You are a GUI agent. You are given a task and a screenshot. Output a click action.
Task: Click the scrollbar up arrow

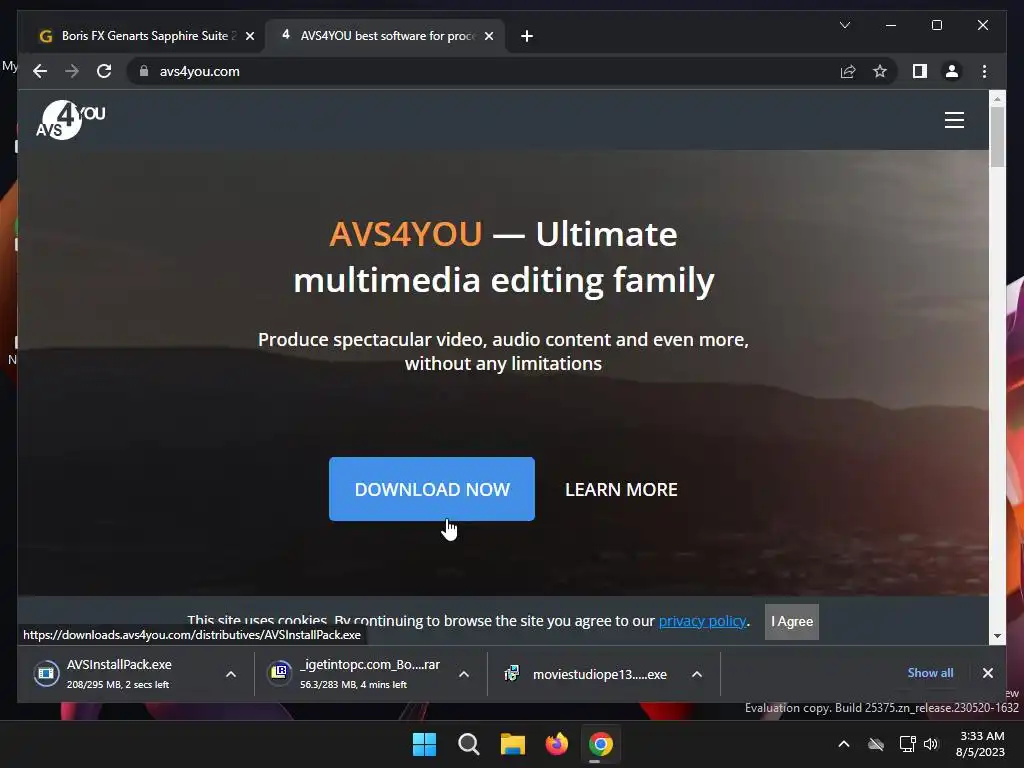(x=997, y=99)
